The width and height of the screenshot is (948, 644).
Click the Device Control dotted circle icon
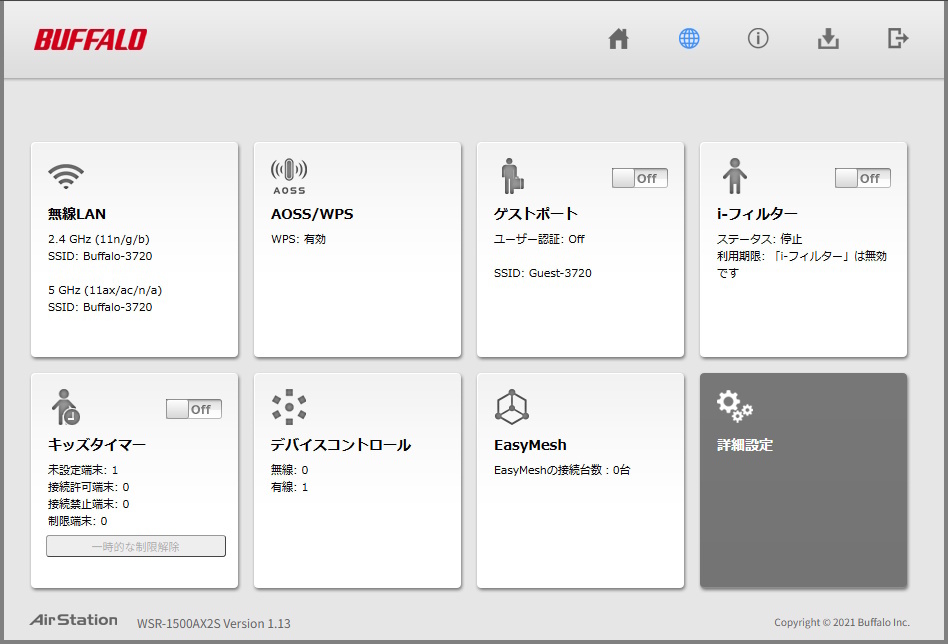[x=289, y=407]
